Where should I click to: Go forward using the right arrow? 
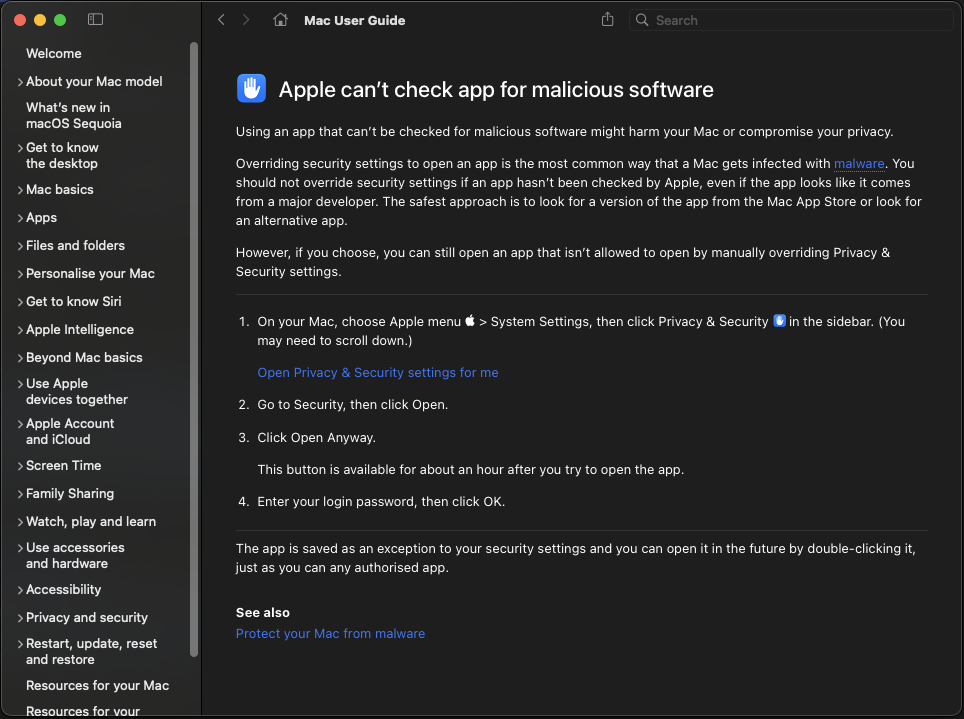(x=246, y=20)
